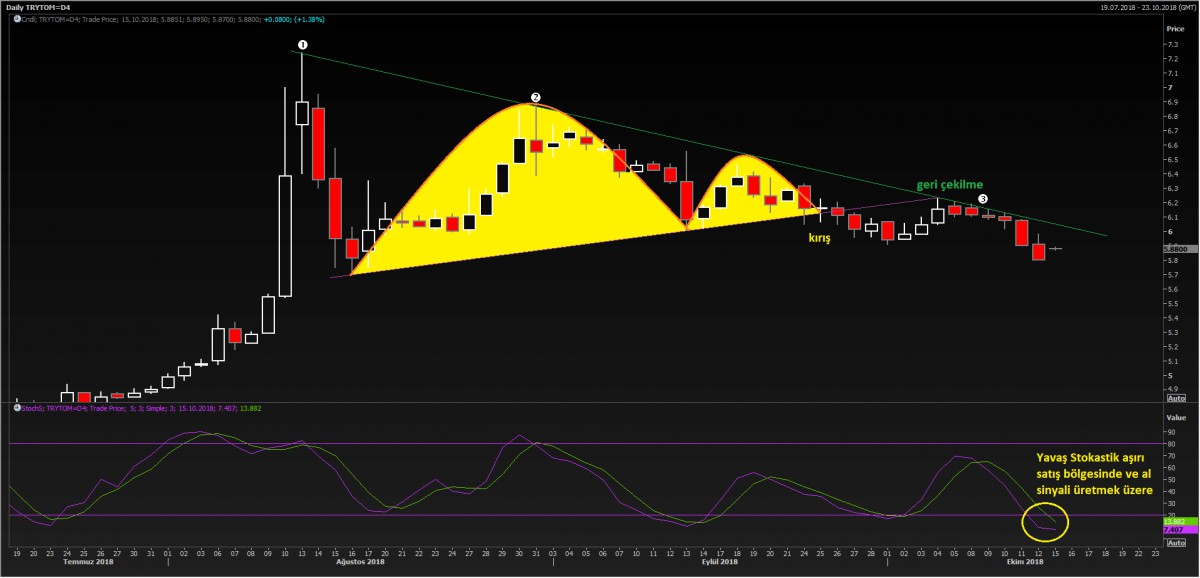1200x578 pixels.
Task: Click the current price tag 5.8800
Action: coord(1179,248)
